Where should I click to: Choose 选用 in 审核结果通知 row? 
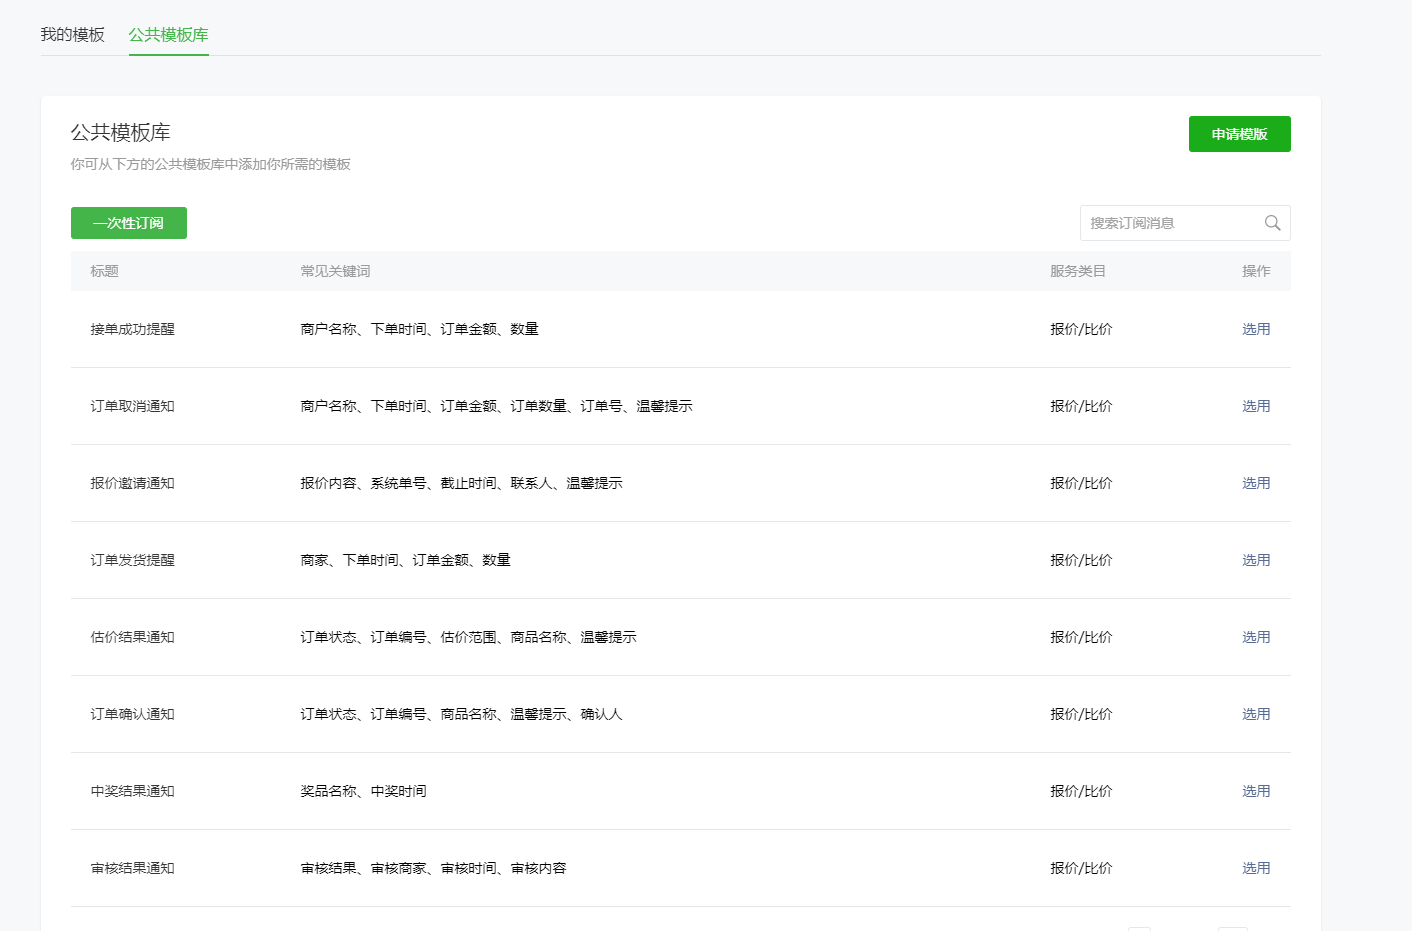pos(1255,868)
